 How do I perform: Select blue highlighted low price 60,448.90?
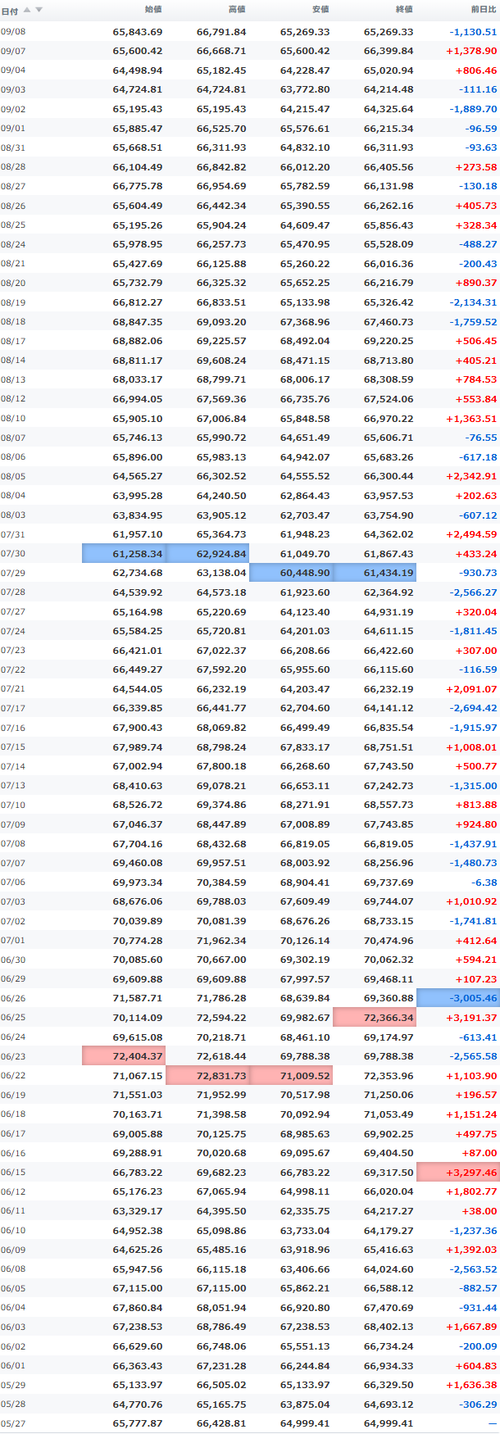(x=290, y=572)
